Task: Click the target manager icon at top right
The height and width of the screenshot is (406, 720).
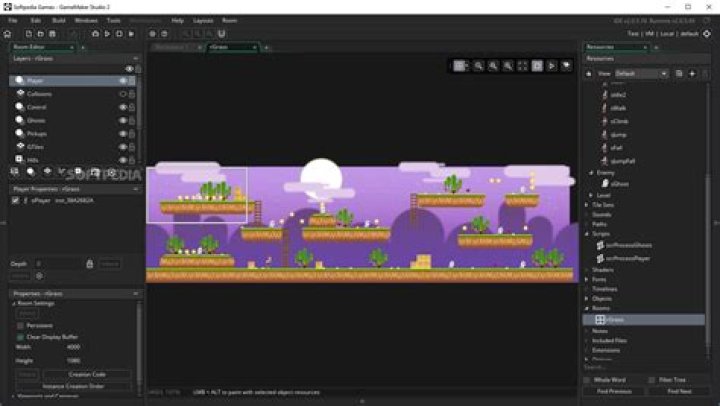Action: (x=707, y=34)
